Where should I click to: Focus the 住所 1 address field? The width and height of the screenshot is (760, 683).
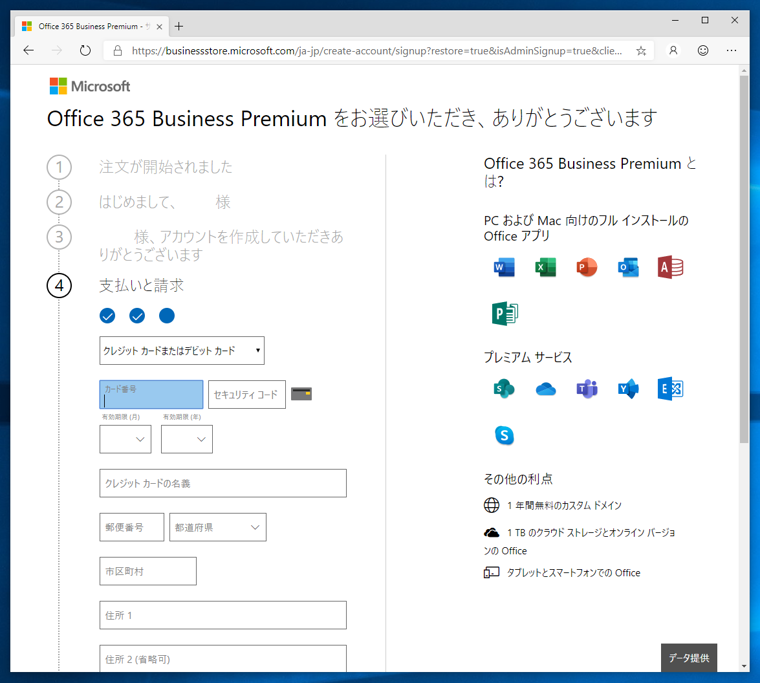click(x=223, y=615)
